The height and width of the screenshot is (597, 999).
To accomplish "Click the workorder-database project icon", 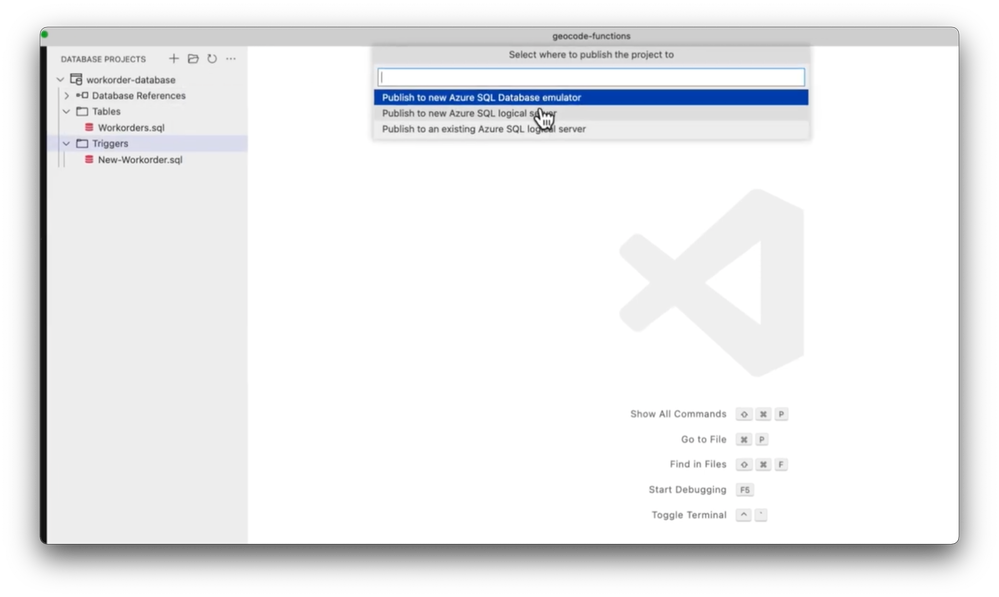I will pos(76,80).
